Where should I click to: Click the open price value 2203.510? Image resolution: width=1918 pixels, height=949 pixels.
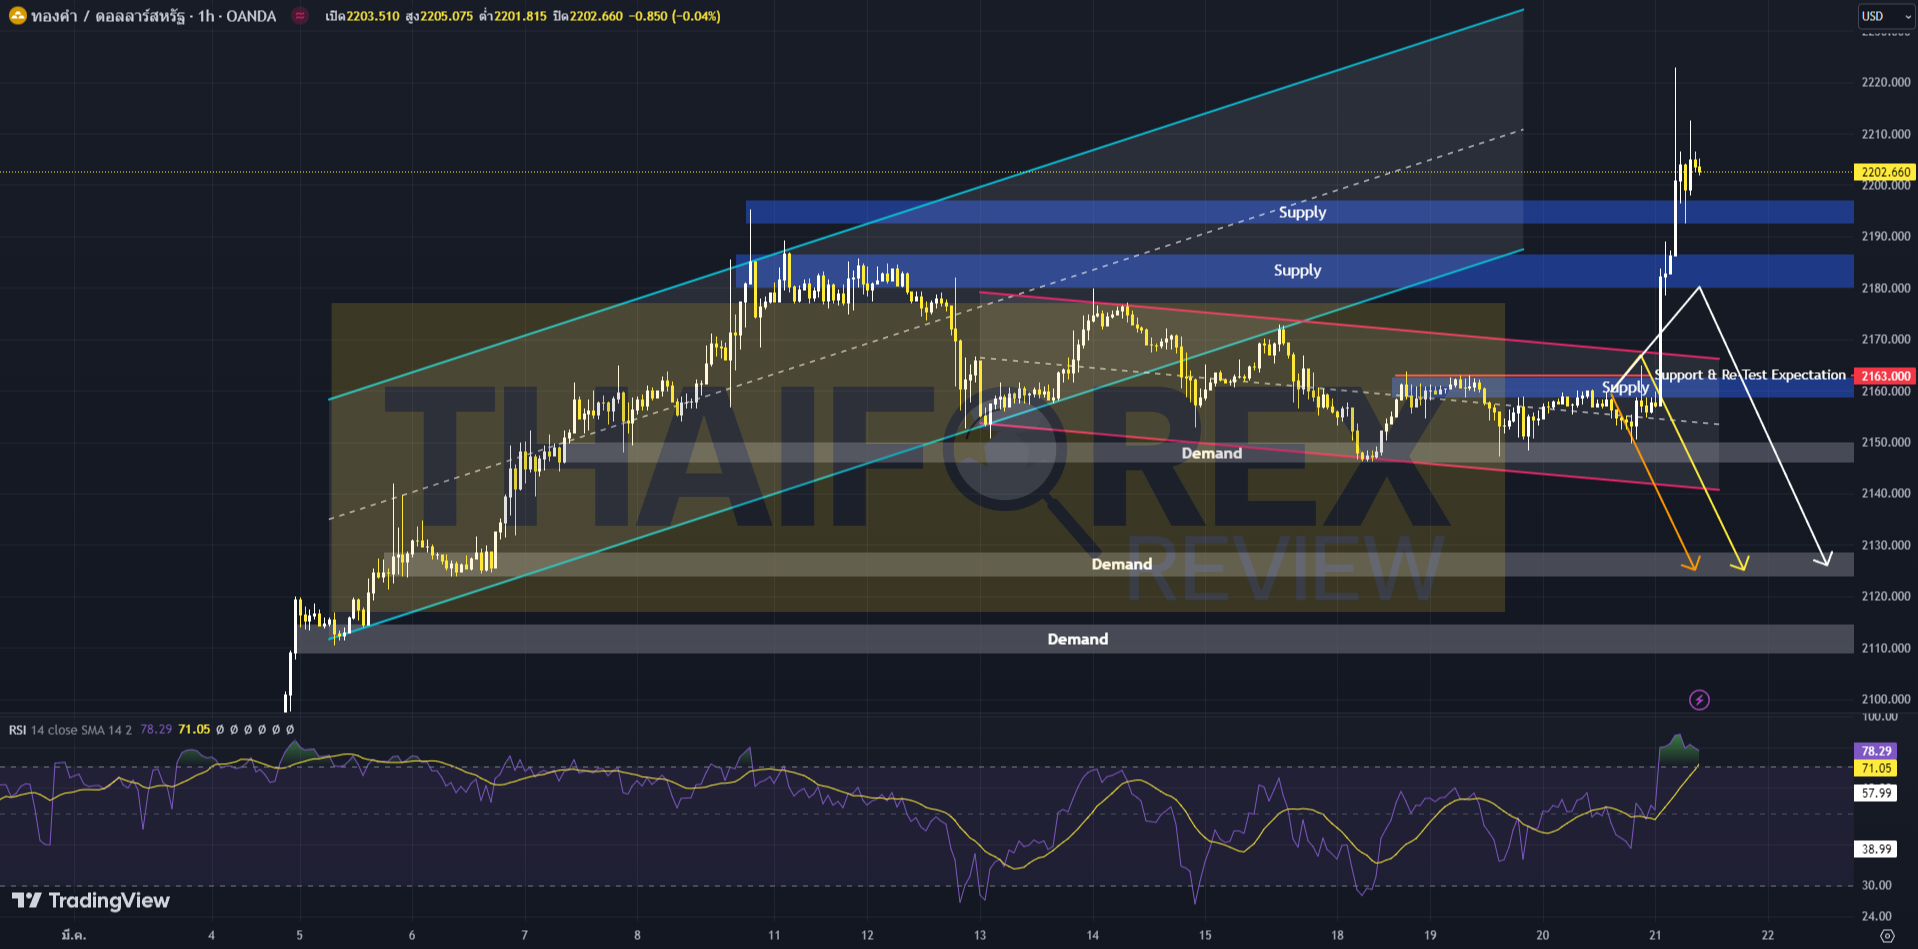(x=373, y=16)
